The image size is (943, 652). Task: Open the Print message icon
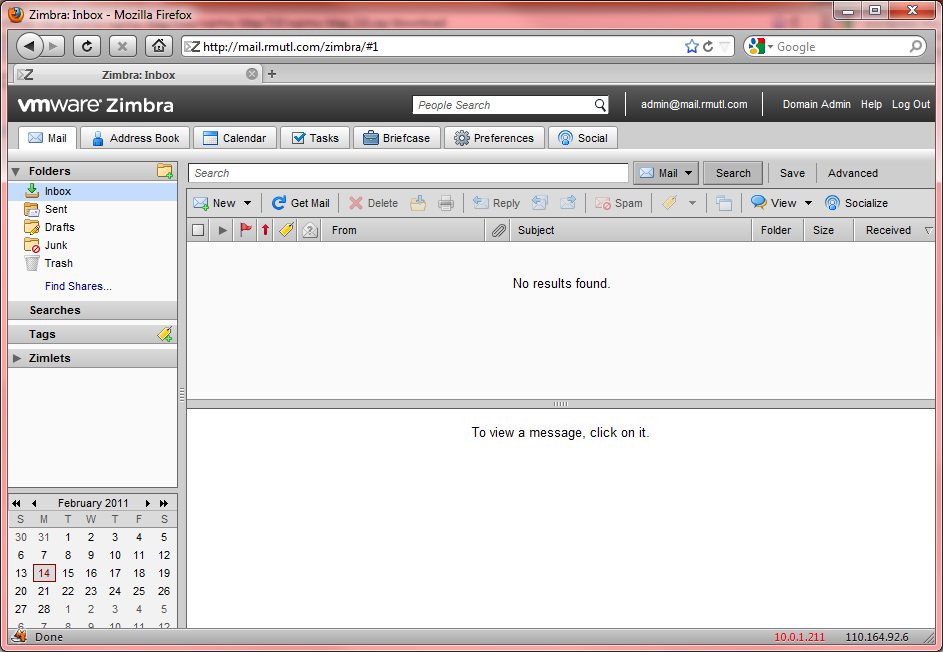coord(446,203)
